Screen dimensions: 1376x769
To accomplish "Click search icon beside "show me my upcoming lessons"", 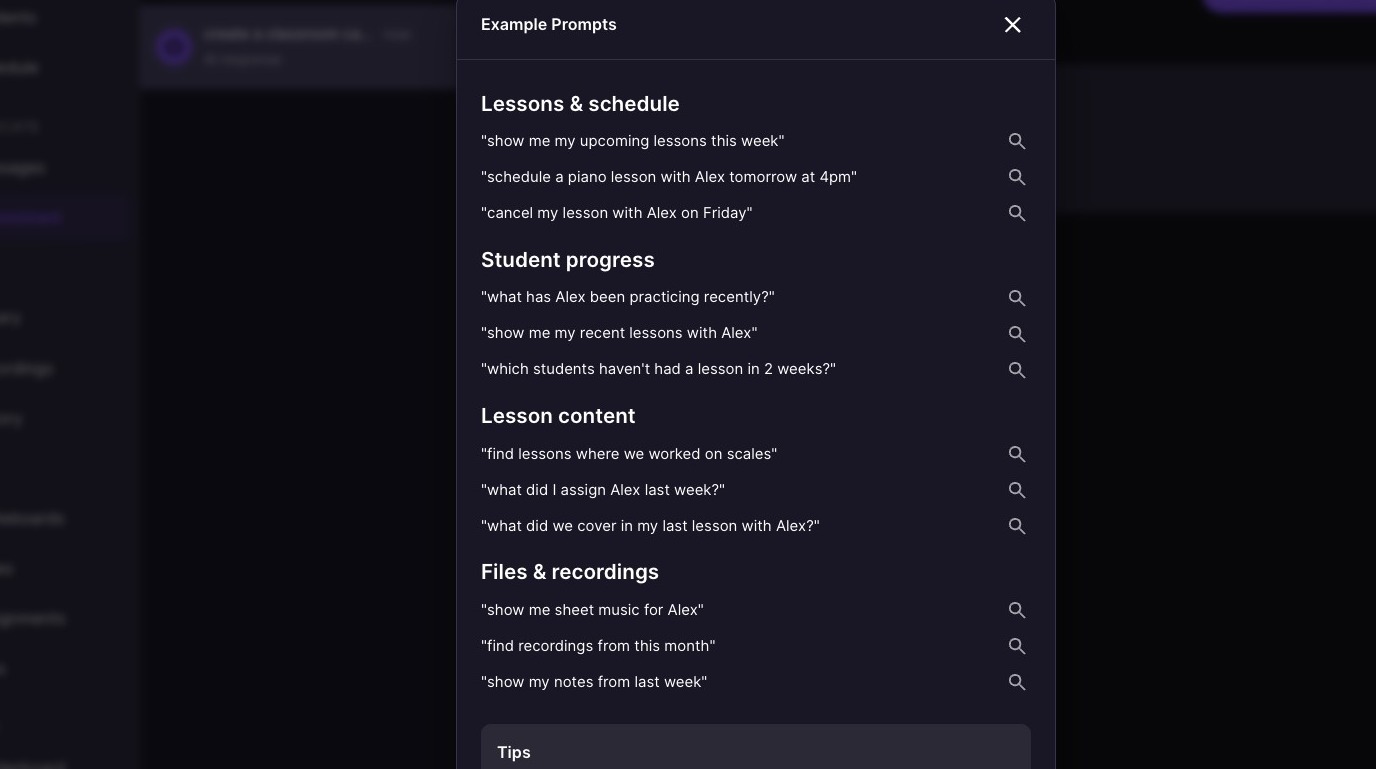I will point(1017,141).
